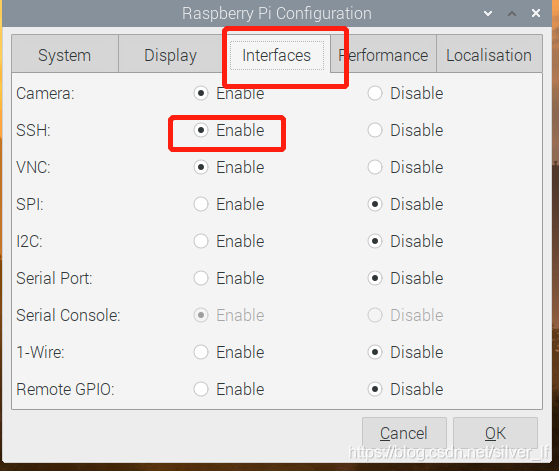
Task: Roll up window using title bar chevron-down icon
Action: pyautogui.click(x=488, y=14)
